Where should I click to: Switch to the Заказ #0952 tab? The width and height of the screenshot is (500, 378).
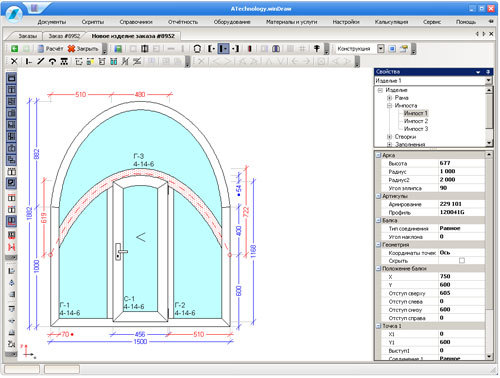click(x=64, y=36)
